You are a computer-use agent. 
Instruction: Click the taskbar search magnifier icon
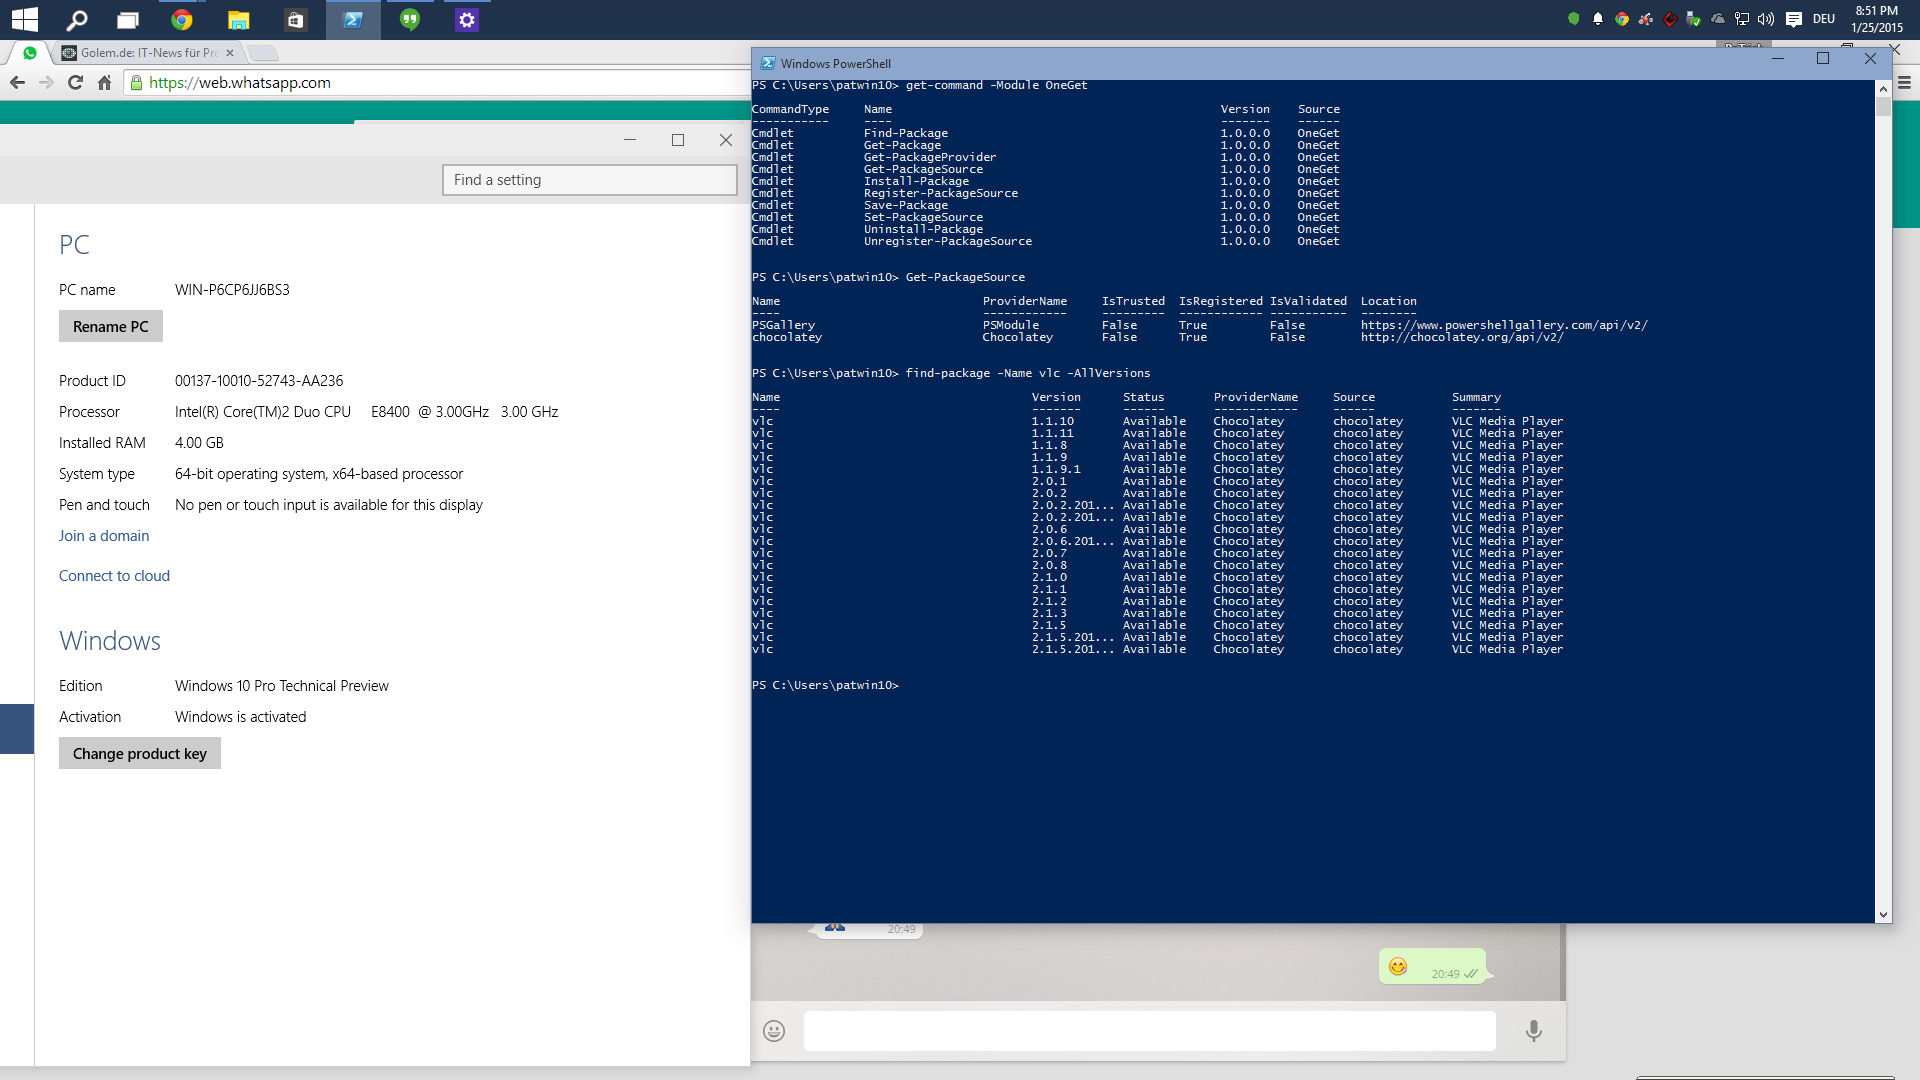77,19
